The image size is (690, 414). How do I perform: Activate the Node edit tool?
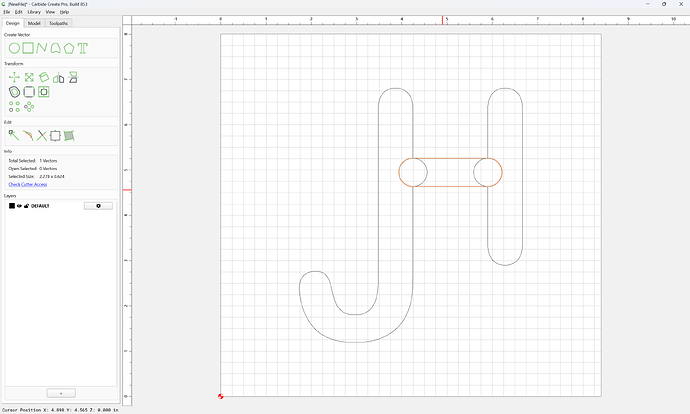[x=14, y=136]
